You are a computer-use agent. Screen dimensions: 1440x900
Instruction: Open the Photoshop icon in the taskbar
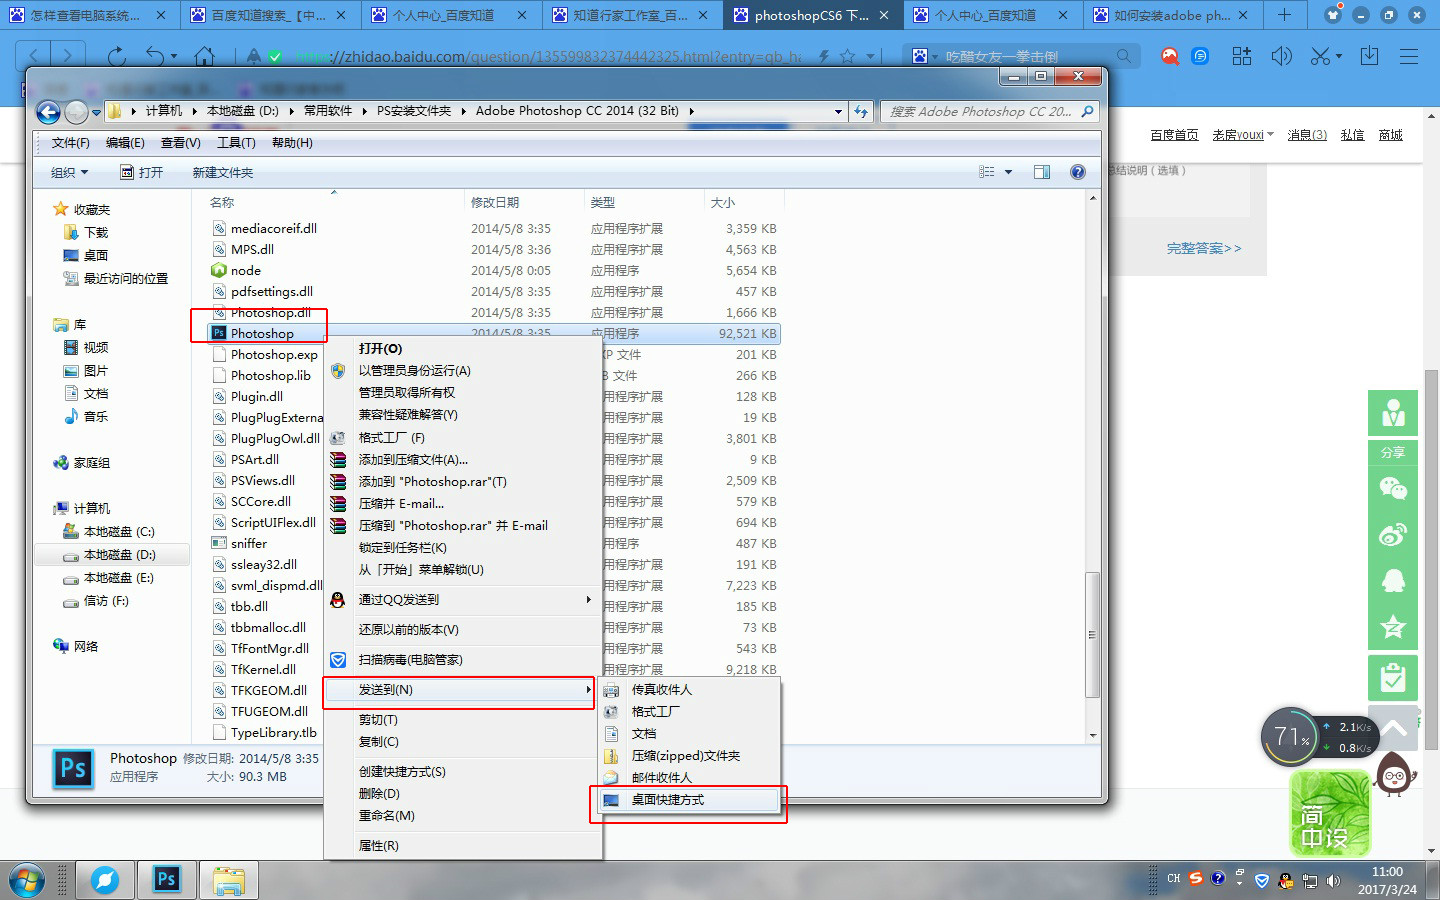[x=166, y=880]
